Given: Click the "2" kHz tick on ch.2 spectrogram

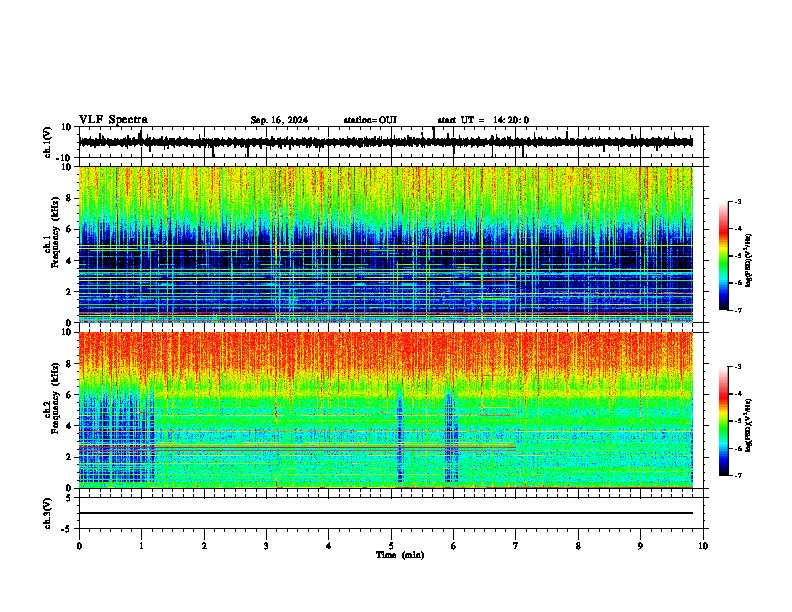Looking at the screenshot, I should point(69,457).
